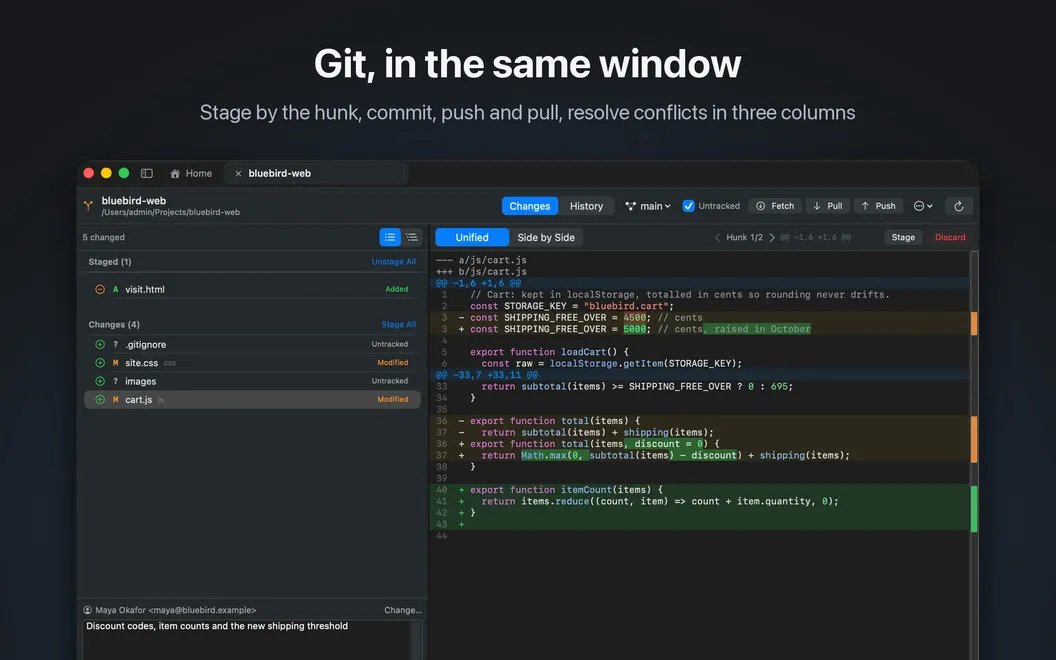Screen dimensions: 1056x660
Task: Click the Staged (1) section header
Action: pos(110,261)
